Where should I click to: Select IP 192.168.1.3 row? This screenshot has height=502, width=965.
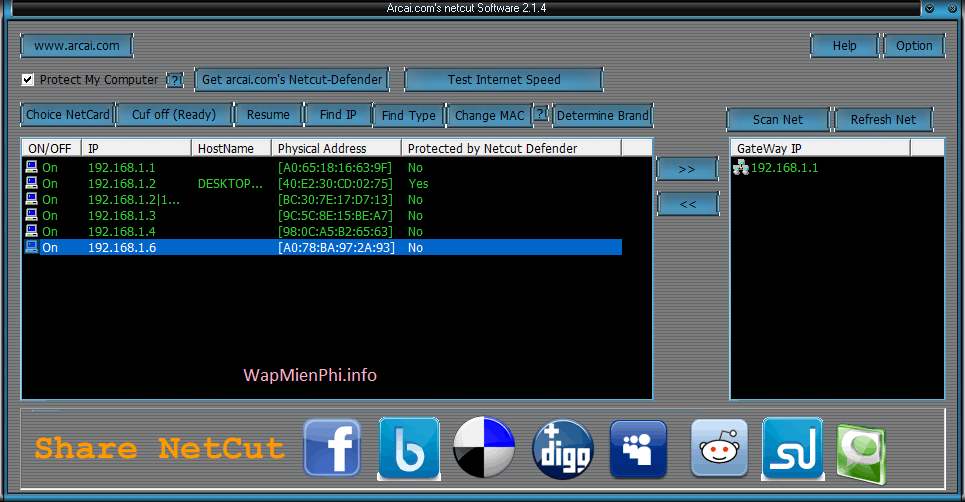(121, 215)
